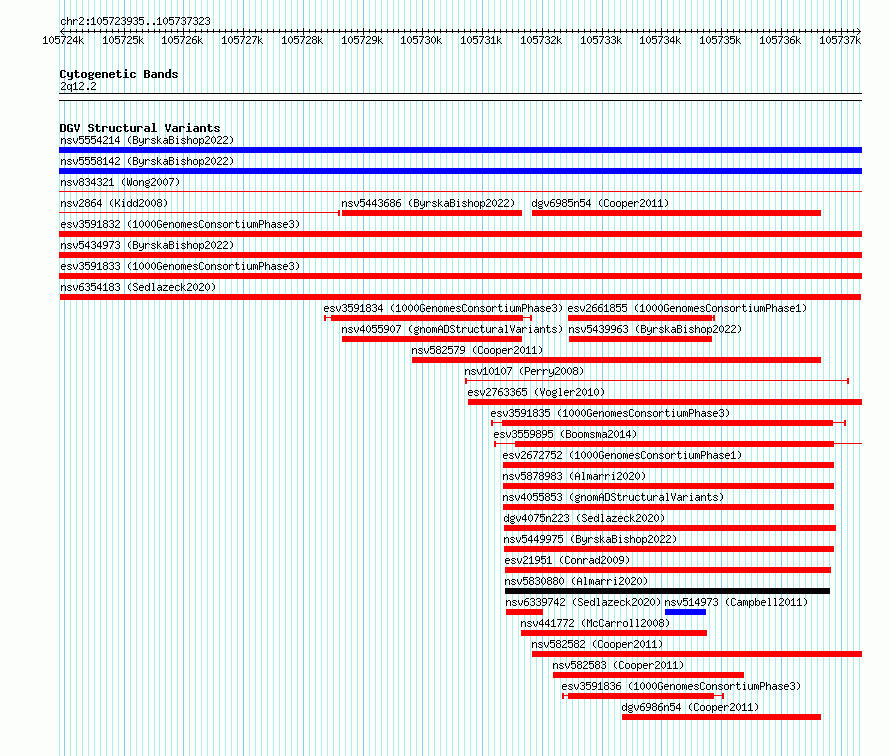Click the chr2:105723935..105737323 coordinate label
This screenshot has width=890, height=756.
click(135, 21)
